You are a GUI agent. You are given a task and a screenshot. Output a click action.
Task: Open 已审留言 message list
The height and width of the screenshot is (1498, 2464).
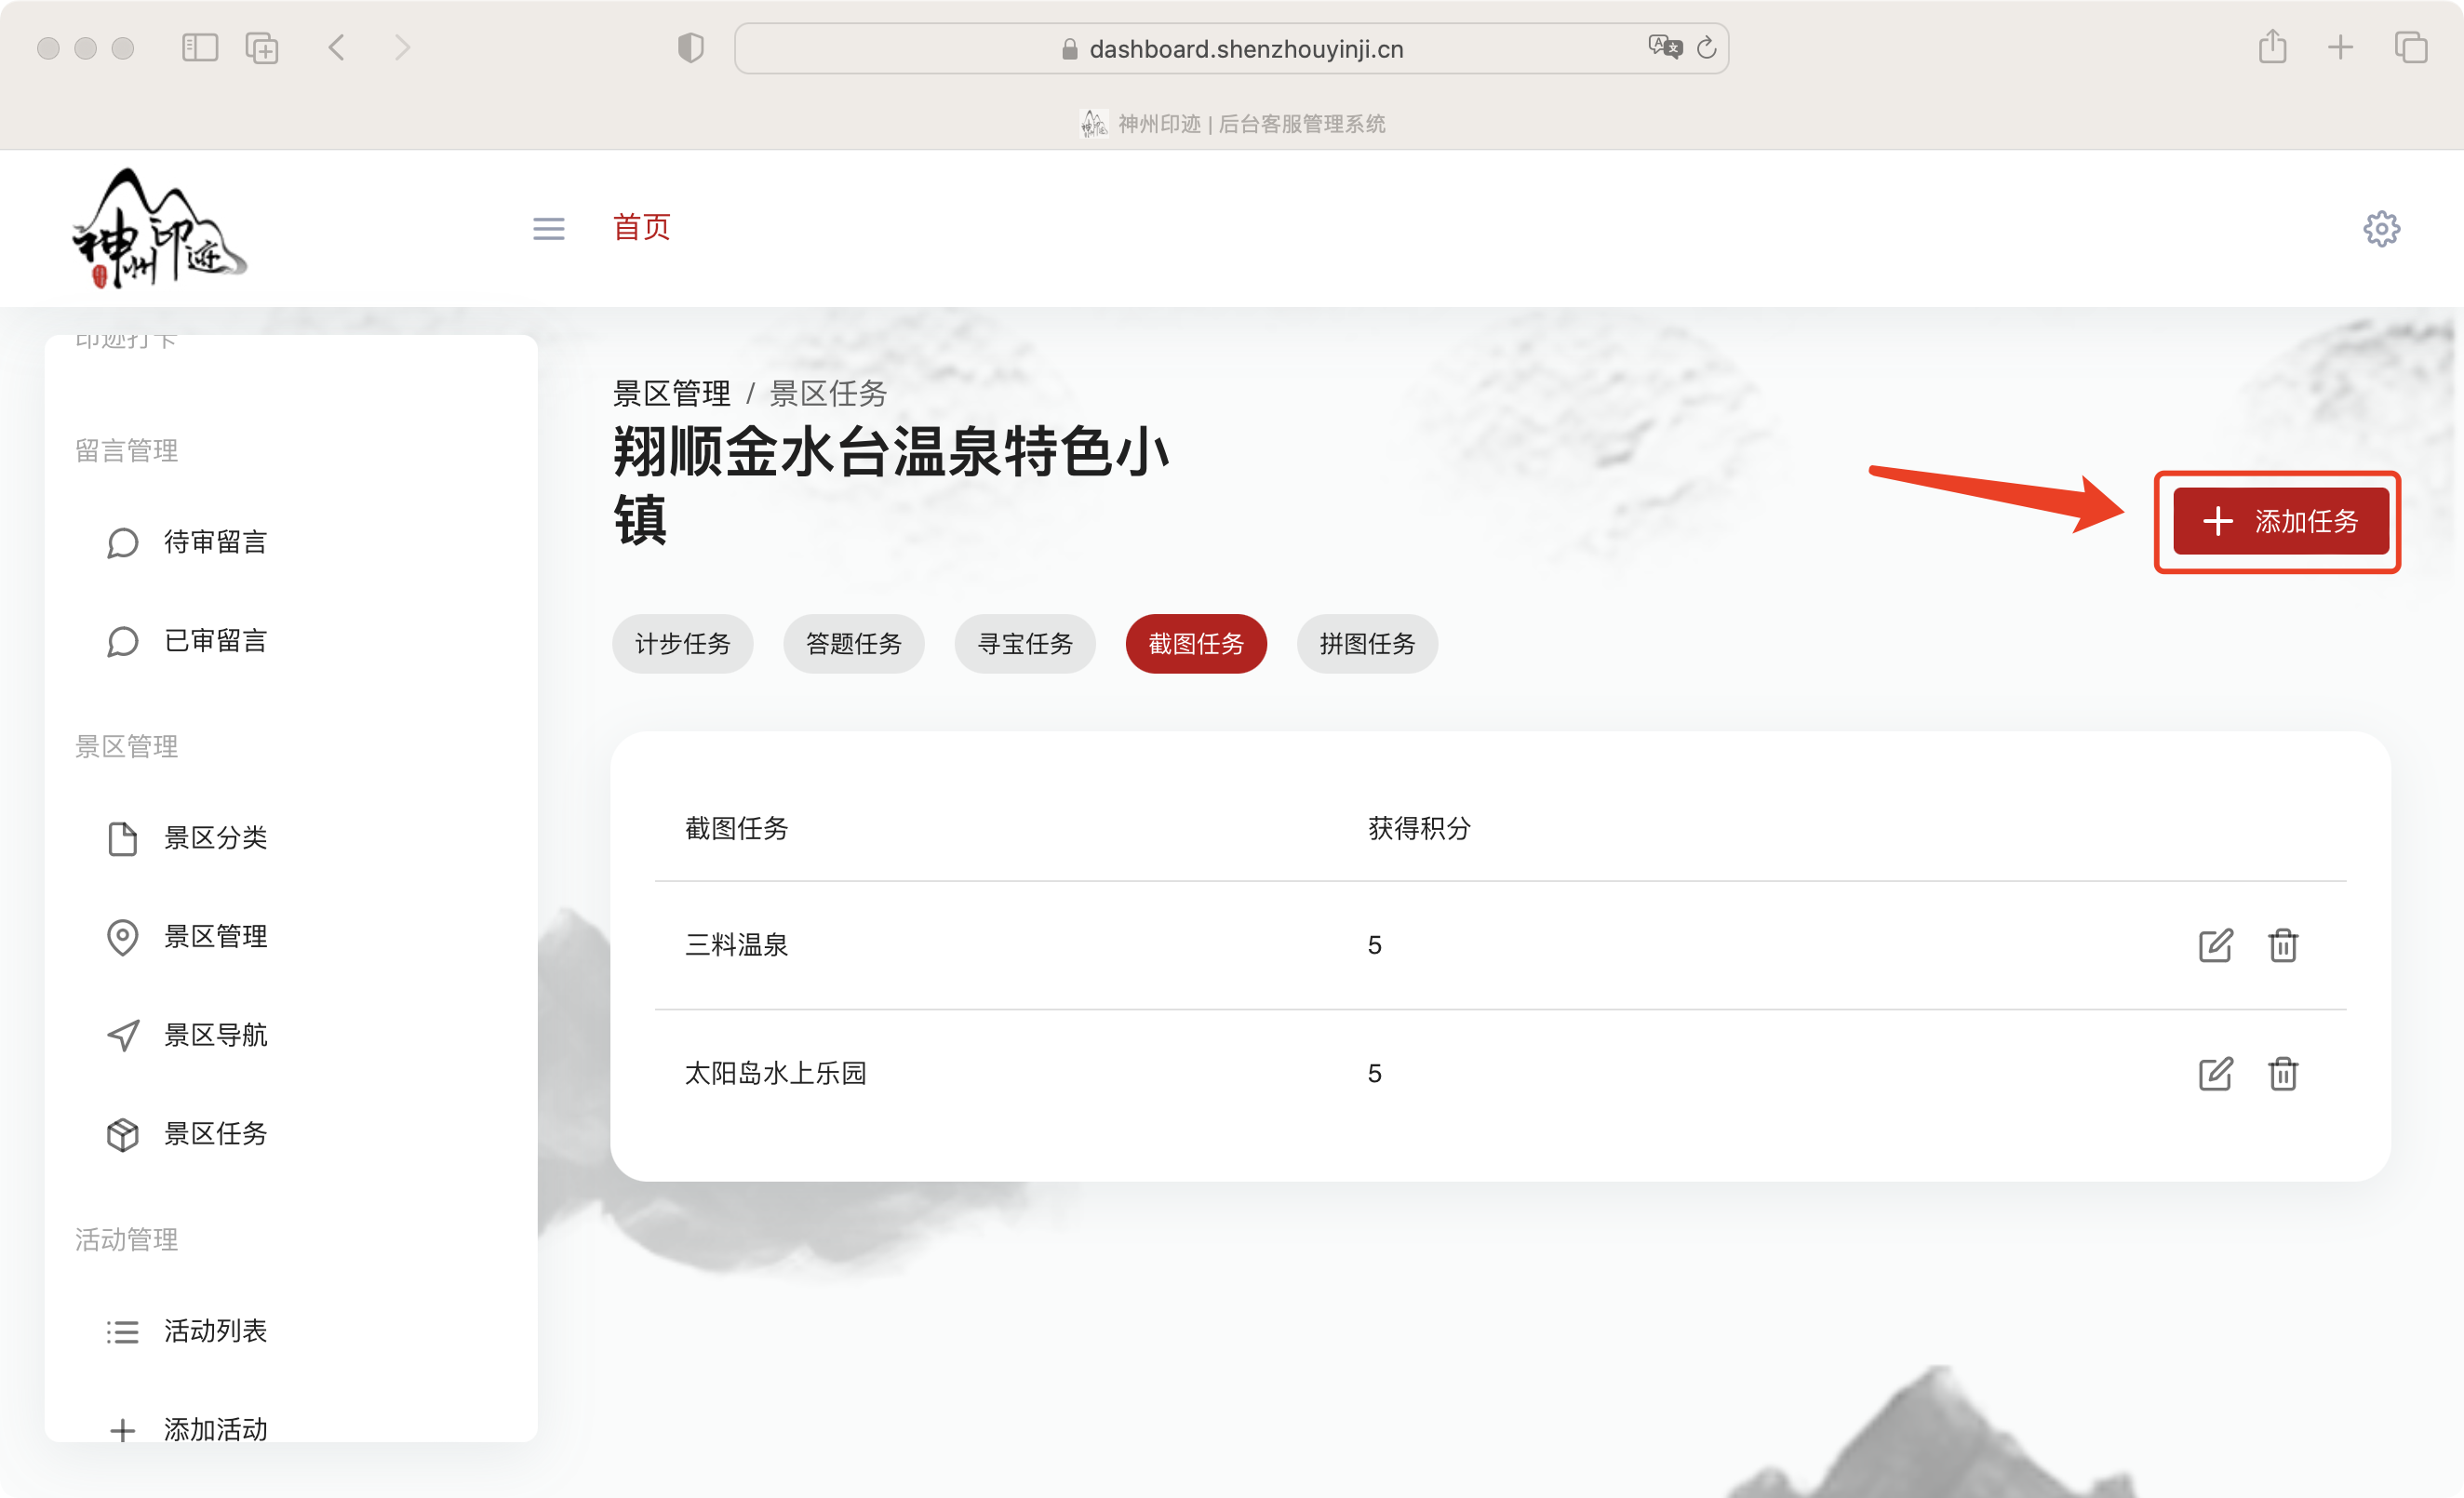point(216,641)
